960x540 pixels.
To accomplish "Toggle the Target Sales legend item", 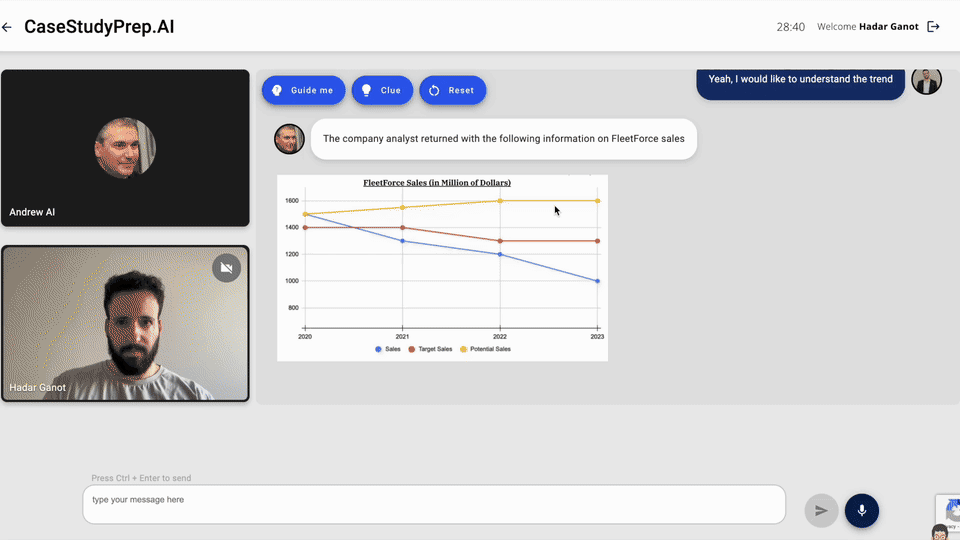I will tap(430, 349).
